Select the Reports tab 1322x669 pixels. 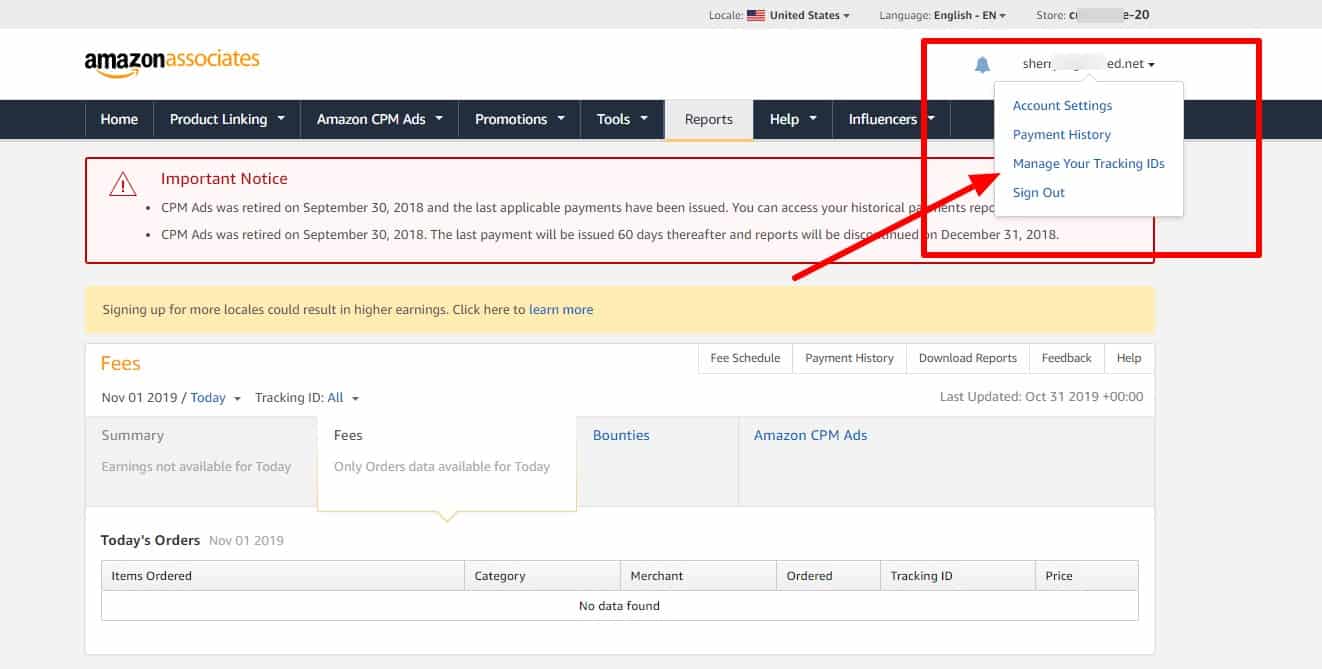point(709,119)
